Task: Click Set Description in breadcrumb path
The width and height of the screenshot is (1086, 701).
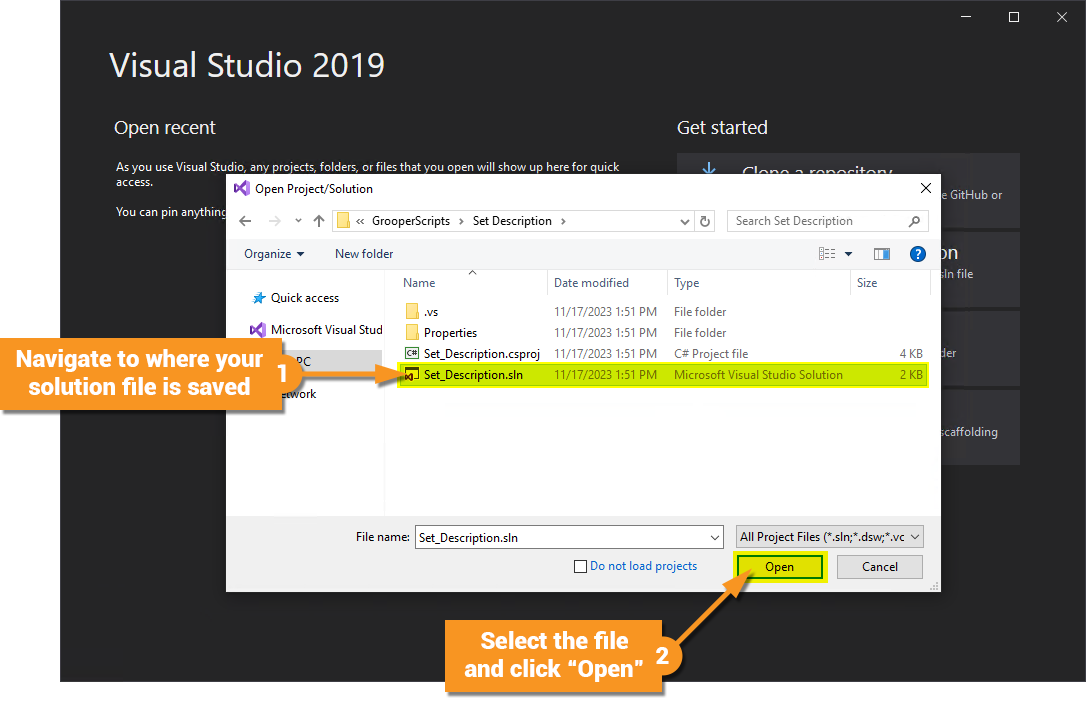Action: (x=512, y=221)
